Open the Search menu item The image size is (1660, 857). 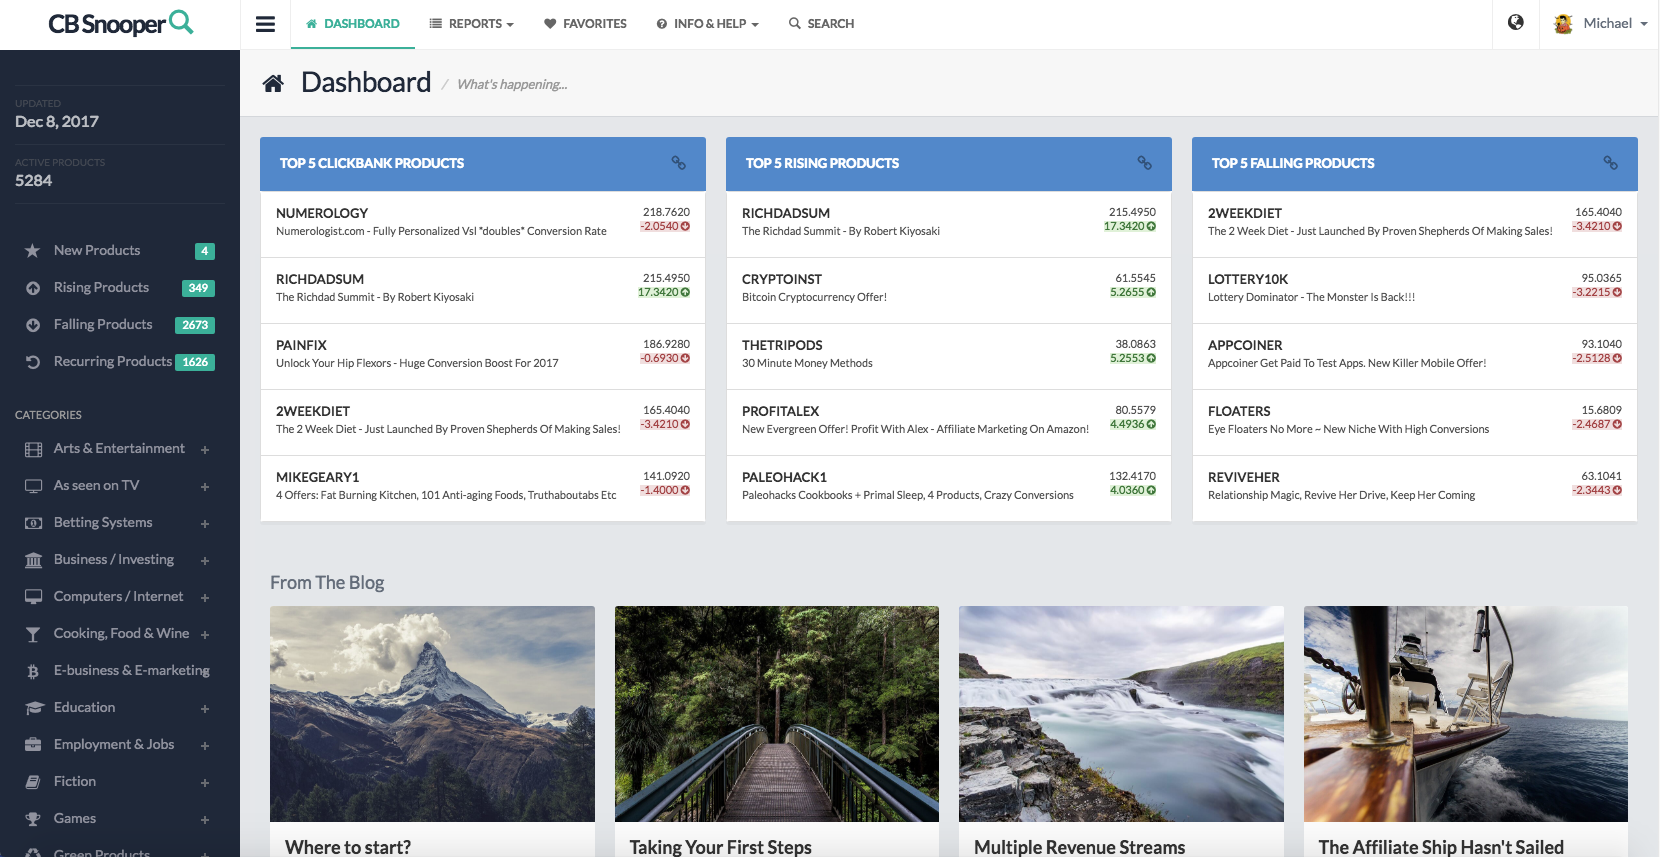tap(821, 24)
